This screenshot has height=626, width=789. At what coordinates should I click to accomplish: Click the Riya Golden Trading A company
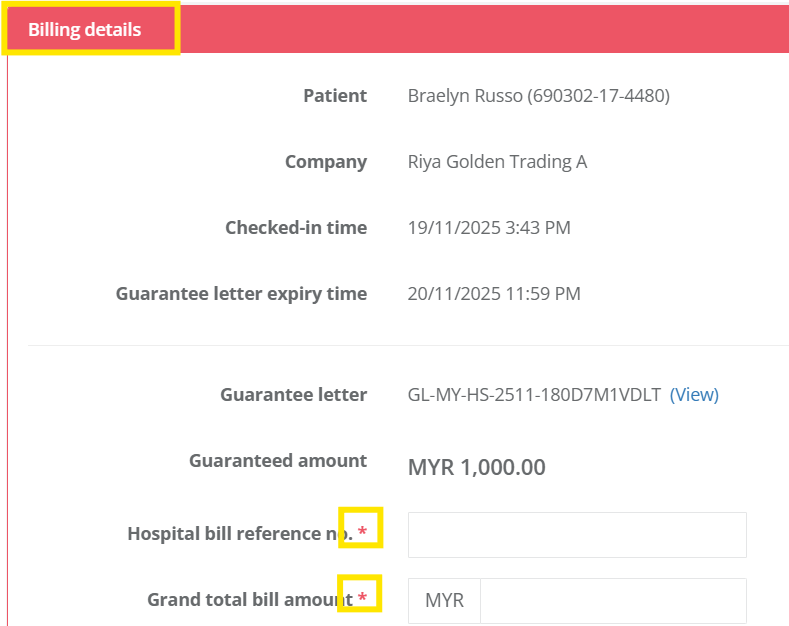click(497, 162)
